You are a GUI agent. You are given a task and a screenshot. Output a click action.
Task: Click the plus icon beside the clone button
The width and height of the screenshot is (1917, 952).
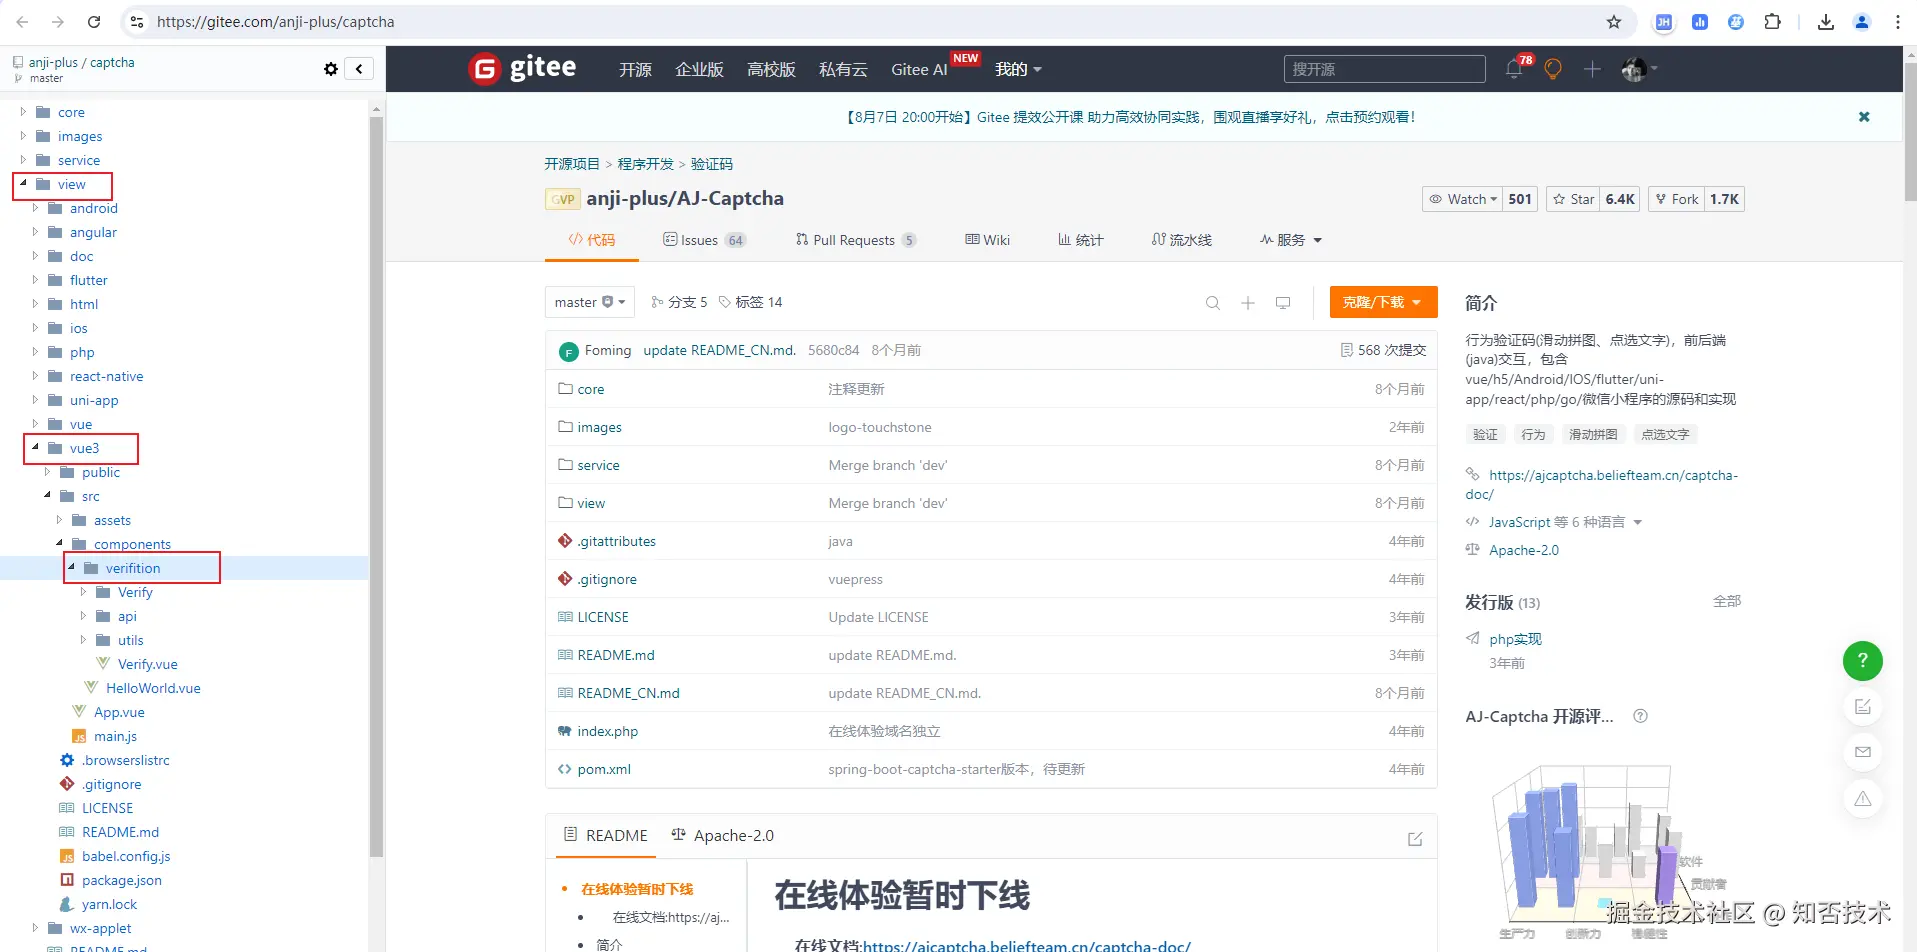(1248, 303)
